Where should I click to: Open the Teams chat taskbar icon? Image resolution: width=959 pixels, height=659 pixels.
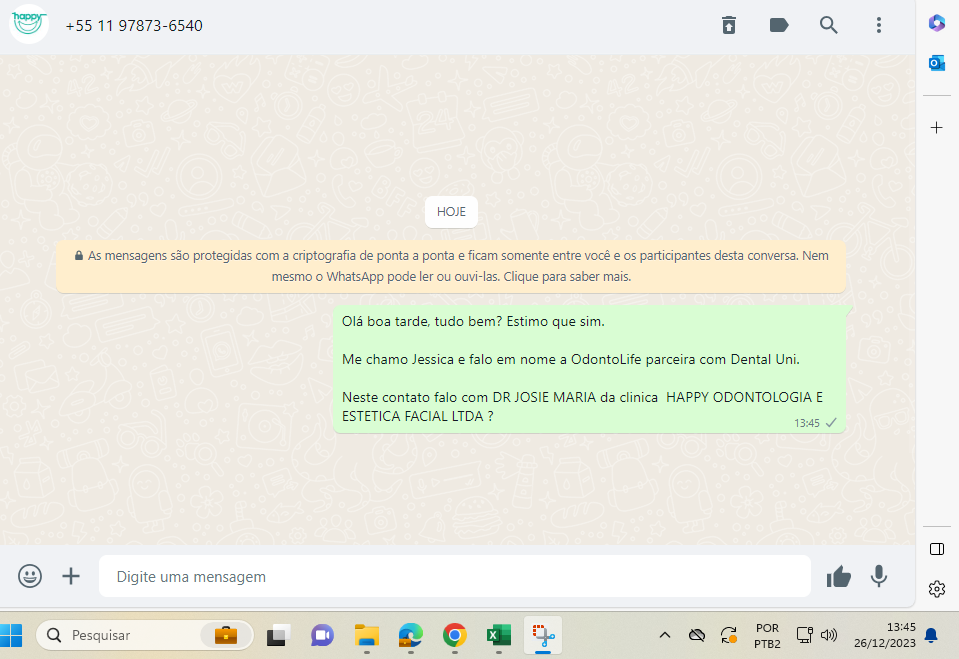point(322,635)
